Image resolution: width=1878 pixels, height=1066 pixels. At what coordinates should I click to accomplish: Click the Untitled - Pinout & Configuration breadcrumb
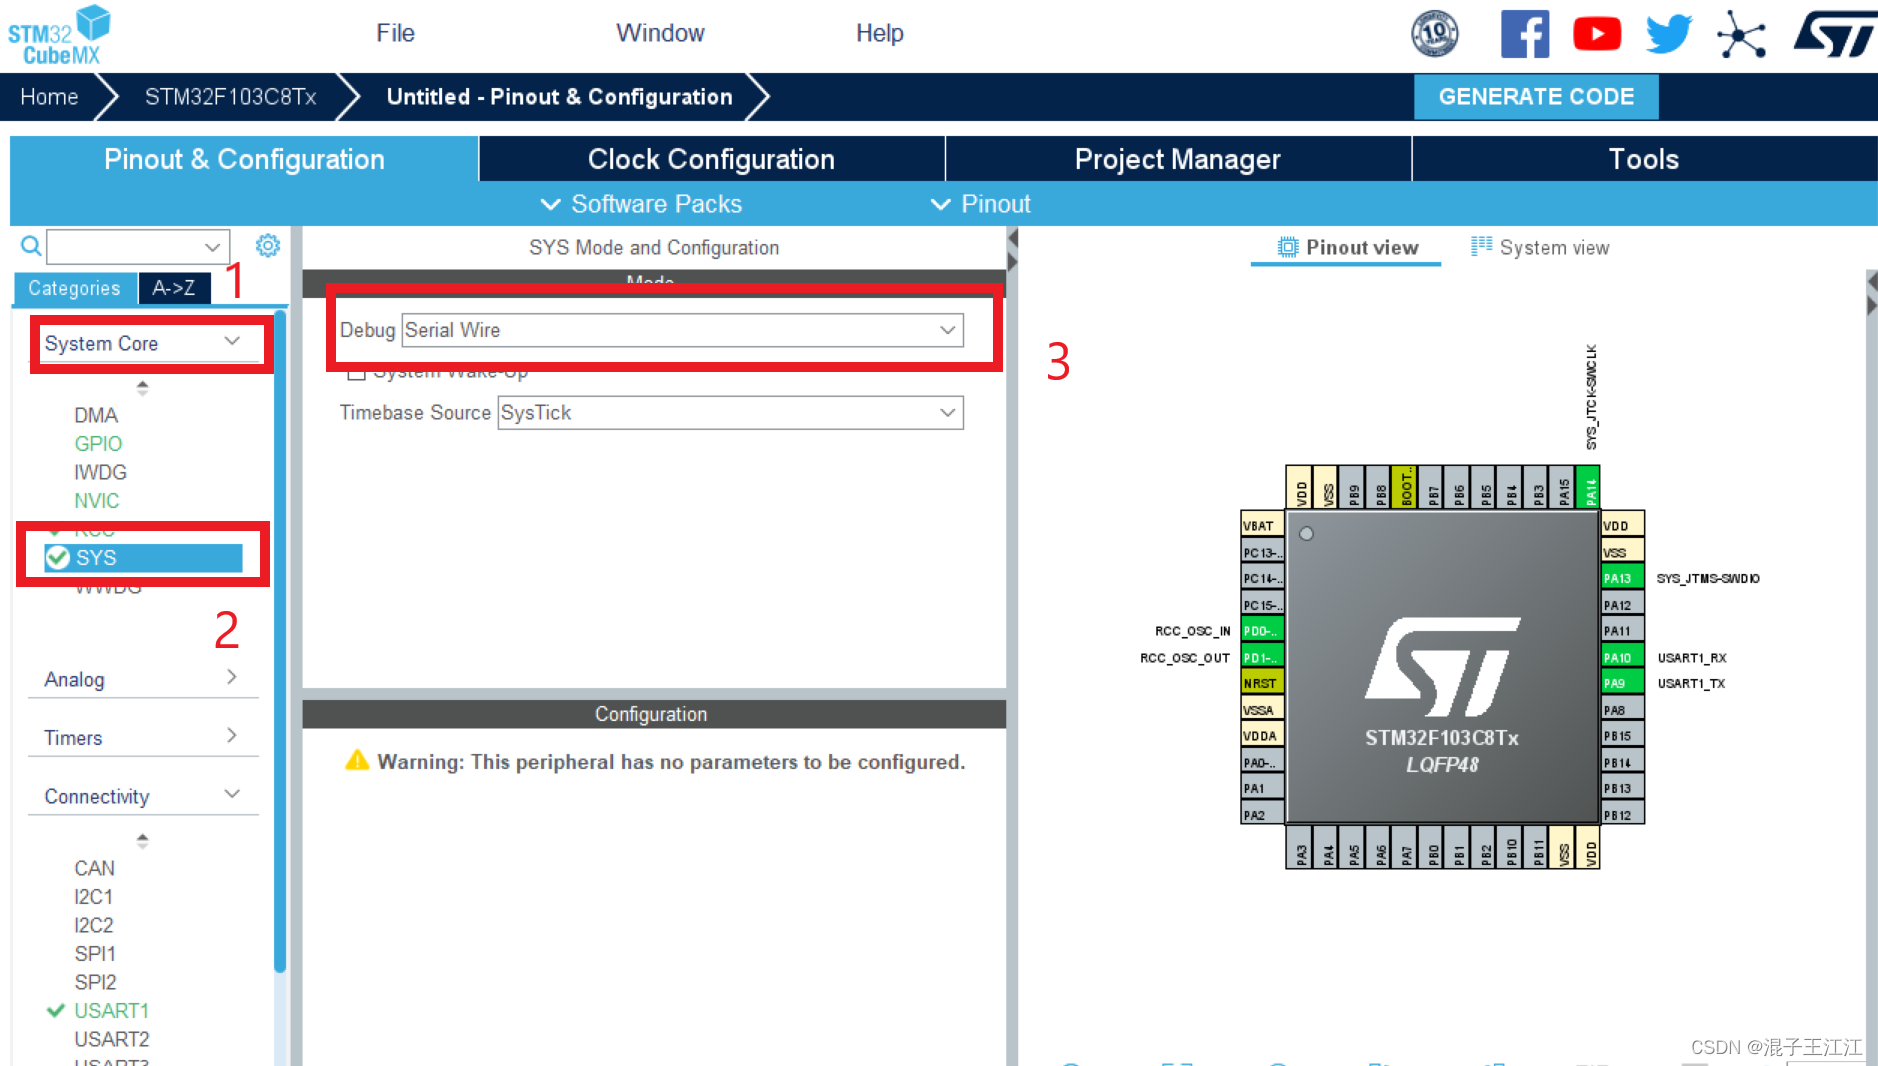[x=559, y=97]
